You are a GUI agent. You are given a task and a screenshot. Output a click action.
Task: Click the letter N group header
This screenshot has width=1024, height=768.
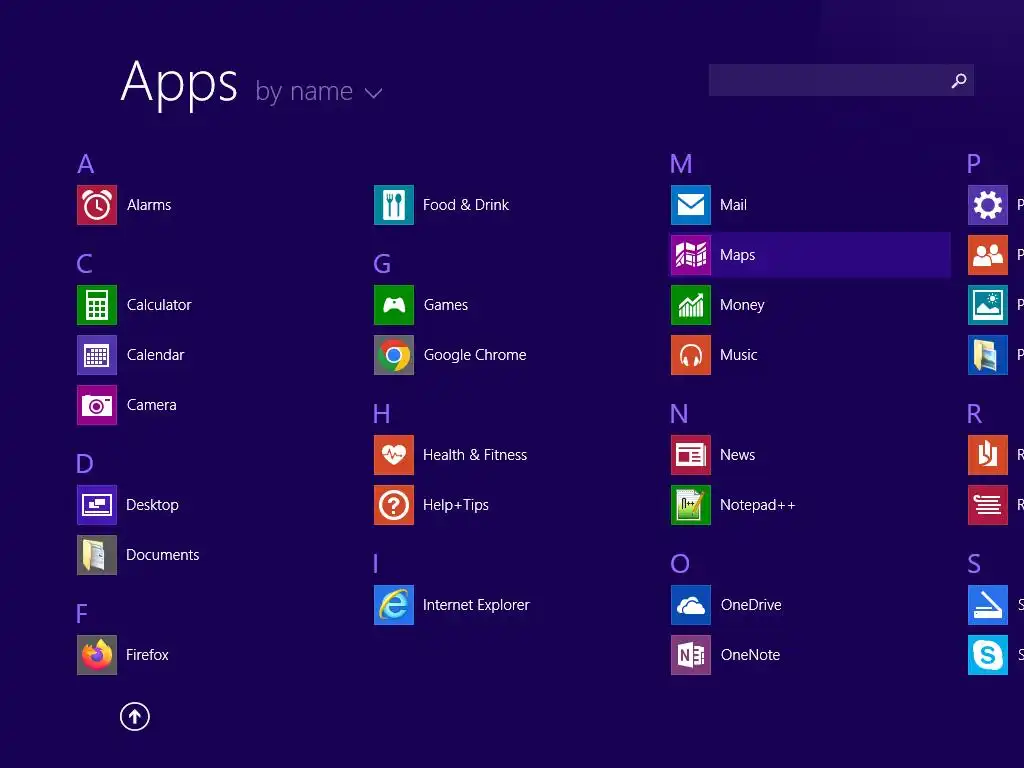tap(679, 413)
